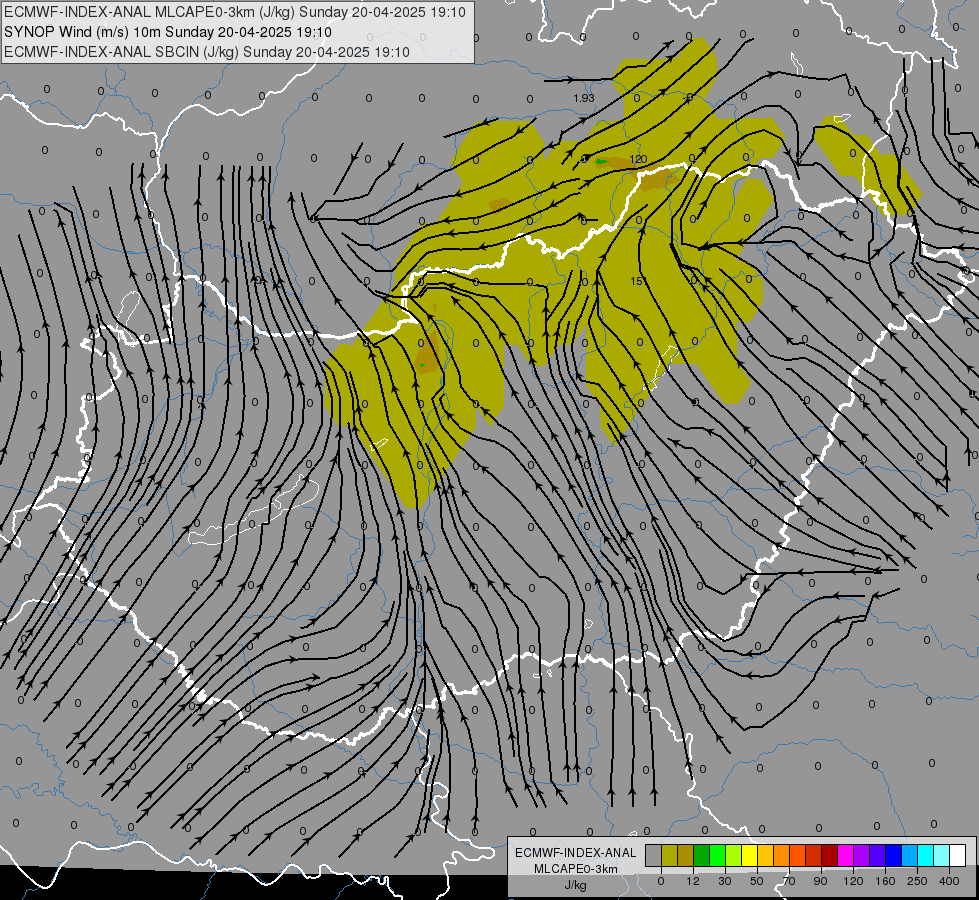Image resolution: width=979 pixels, height=900 pixels.
Task: Click the sky blue legend swatch
Action: point(910,855)
